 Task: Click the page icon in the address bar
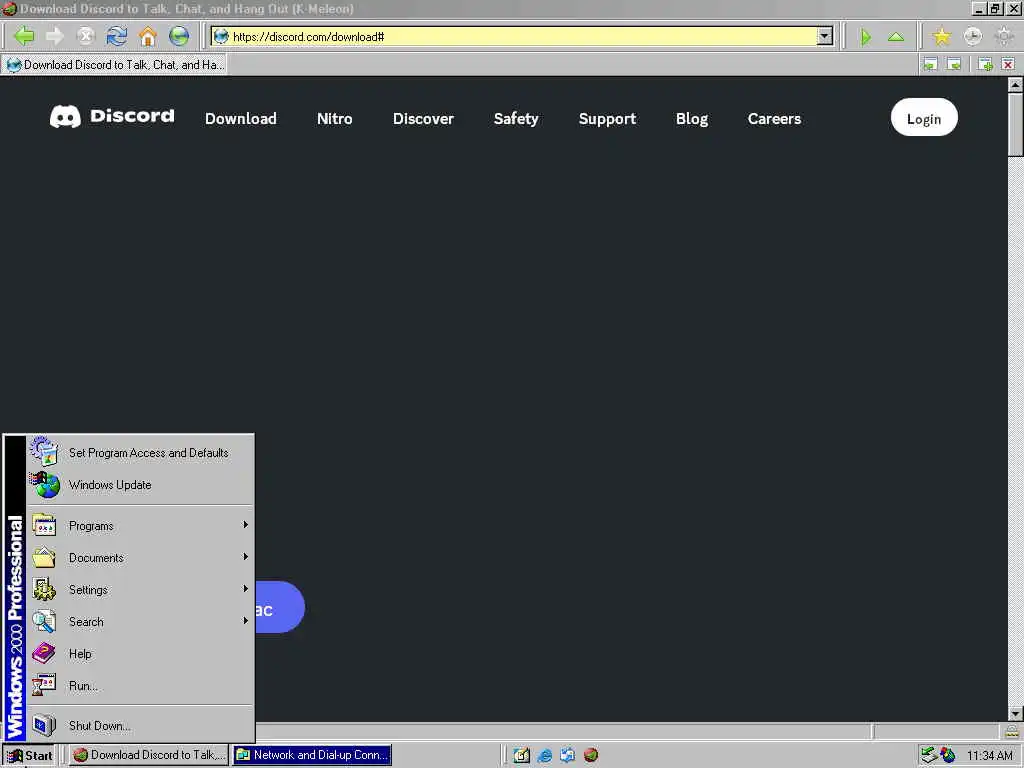coord(221,37)
